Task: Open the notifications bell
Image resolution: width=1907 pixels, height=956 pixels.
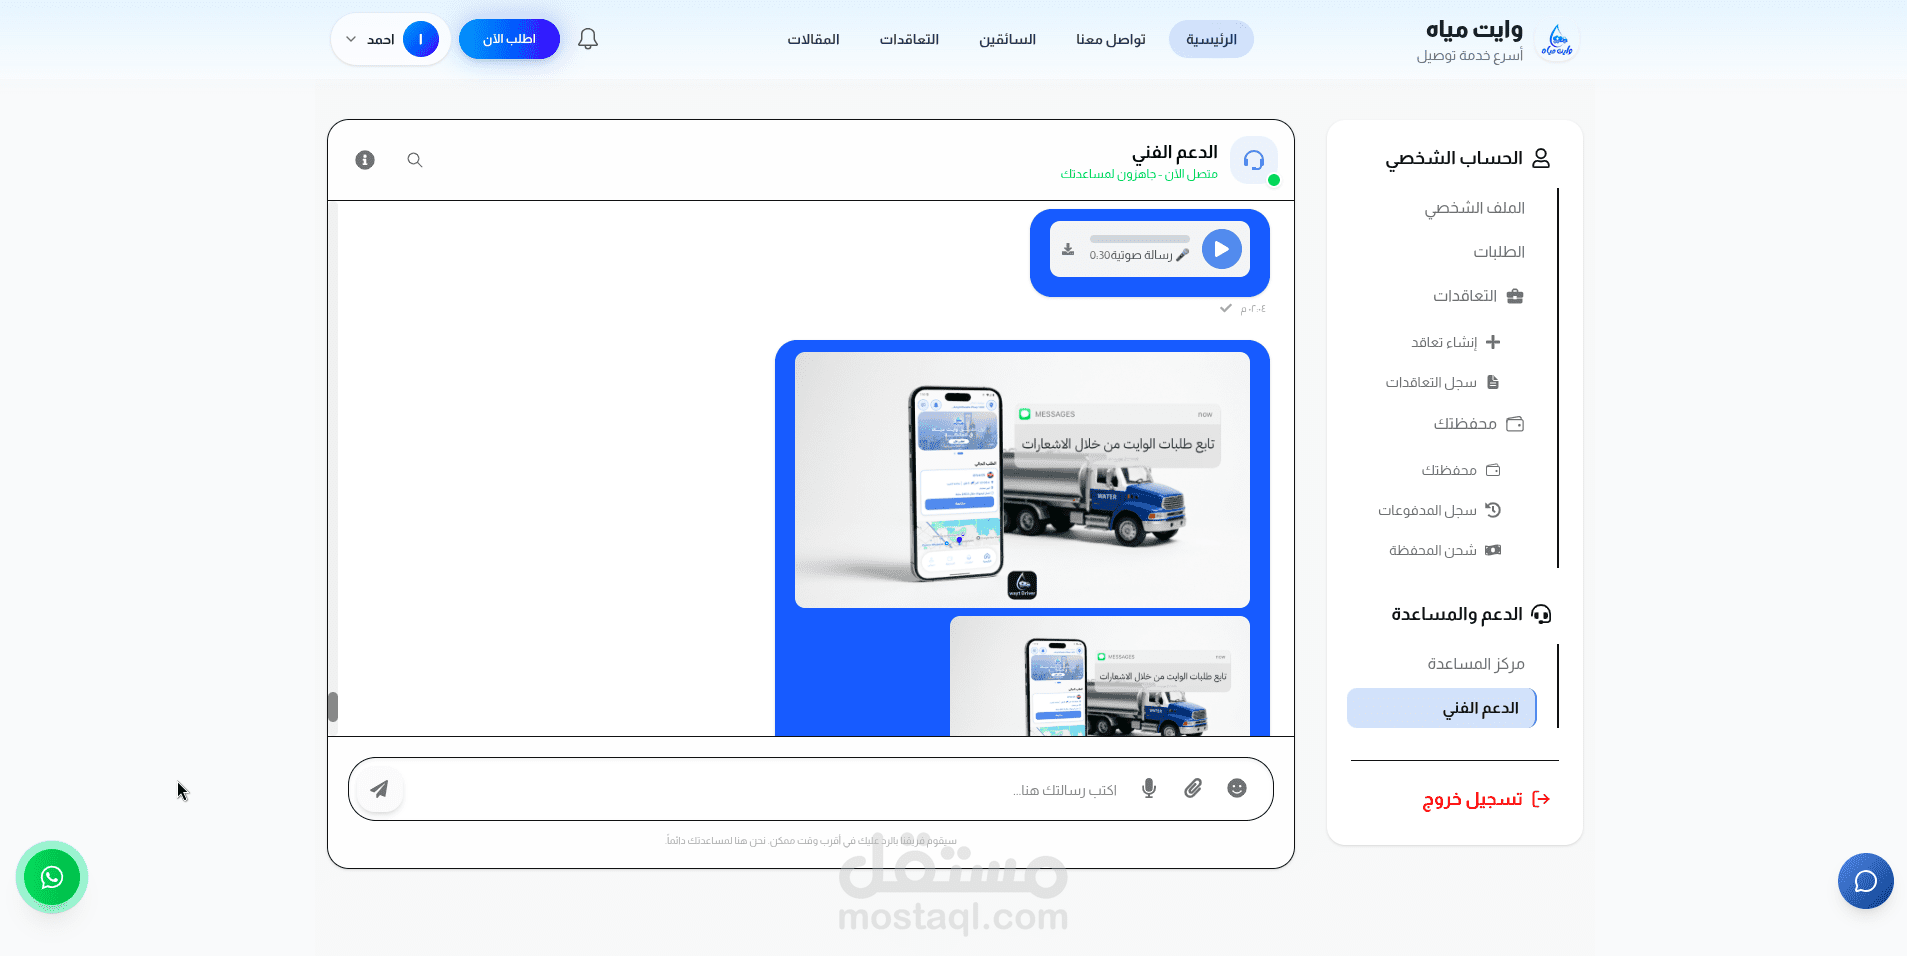Action: [588, 39]
